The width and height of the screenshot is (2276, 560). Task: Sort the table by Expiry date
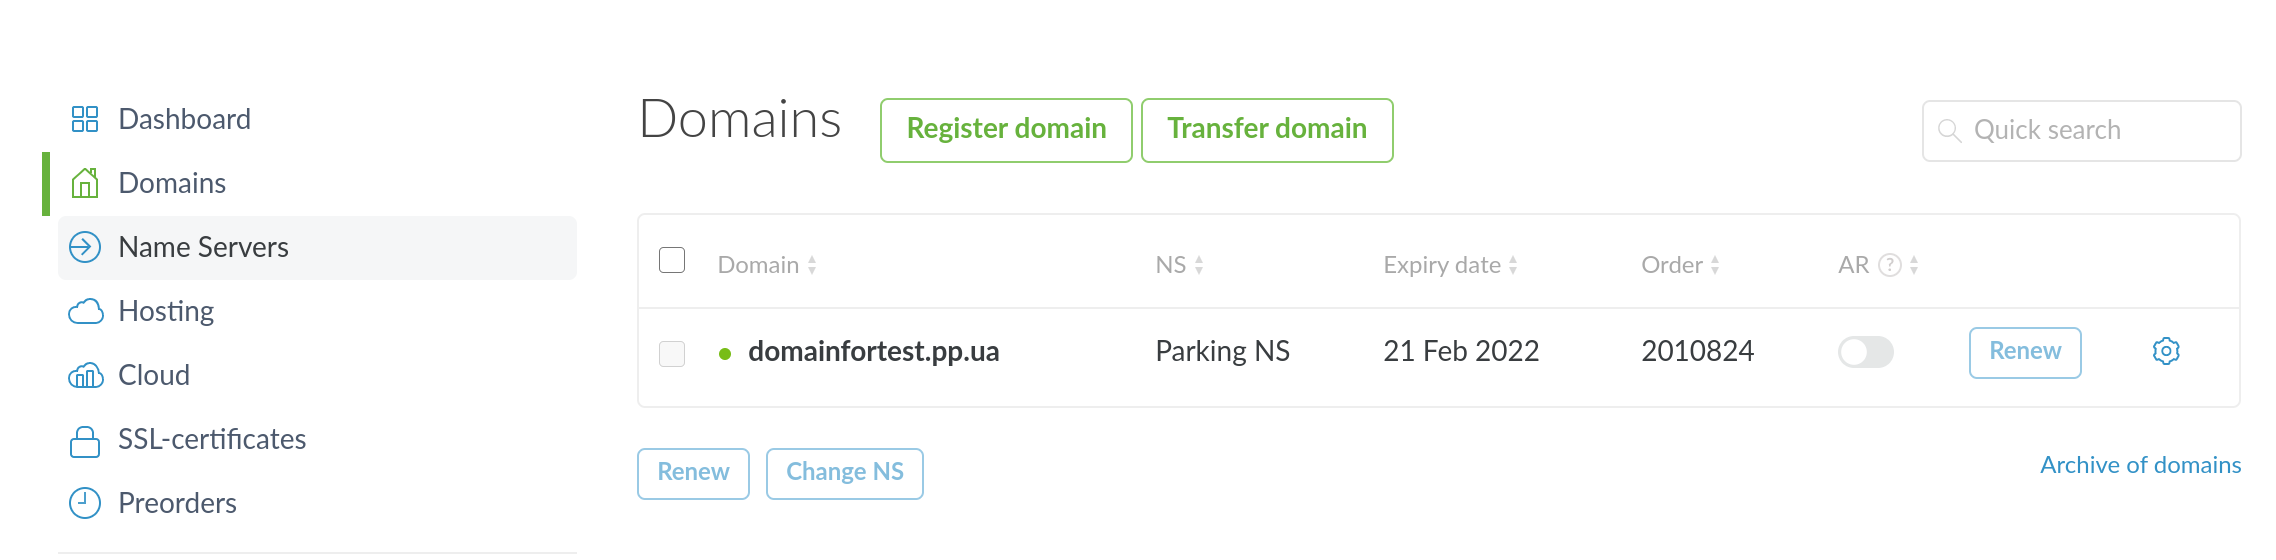1450,265
